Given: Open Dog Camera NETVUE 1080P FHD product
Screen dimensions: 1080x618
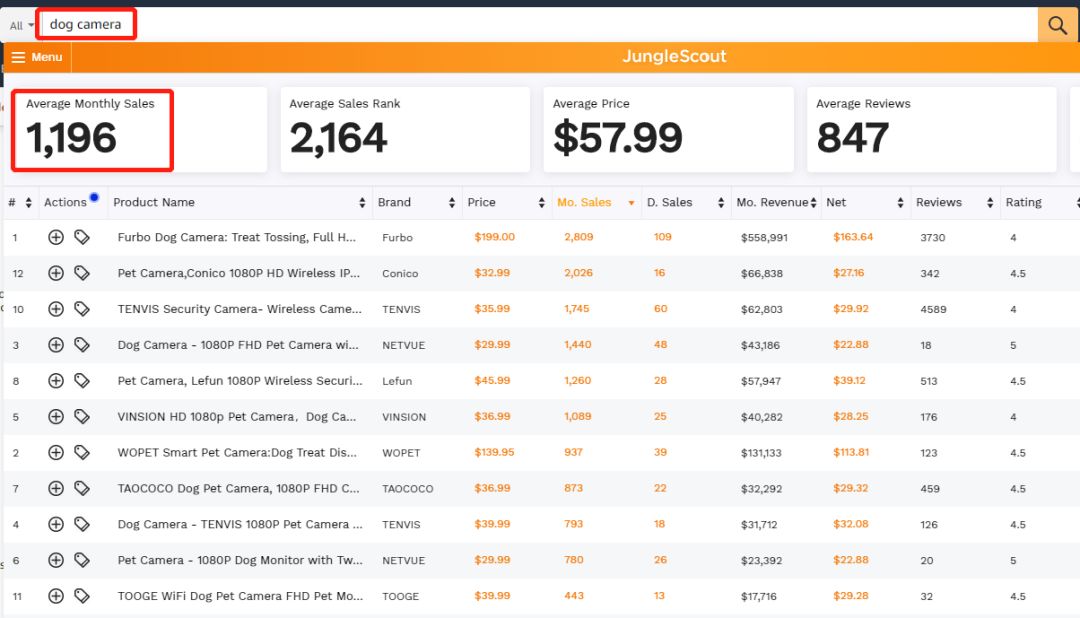Looking at the screenshot, I should tap(237, 345).
